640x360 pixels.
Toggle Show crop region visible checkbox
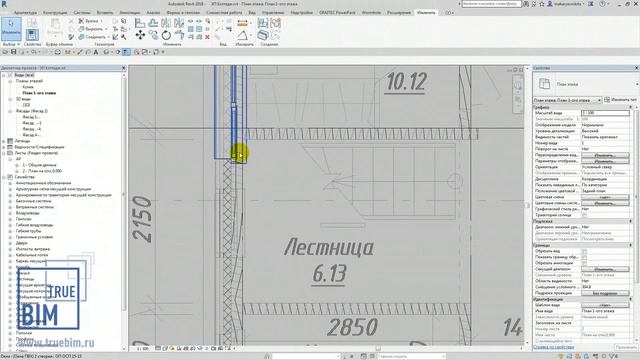click(x=584, y=258)
